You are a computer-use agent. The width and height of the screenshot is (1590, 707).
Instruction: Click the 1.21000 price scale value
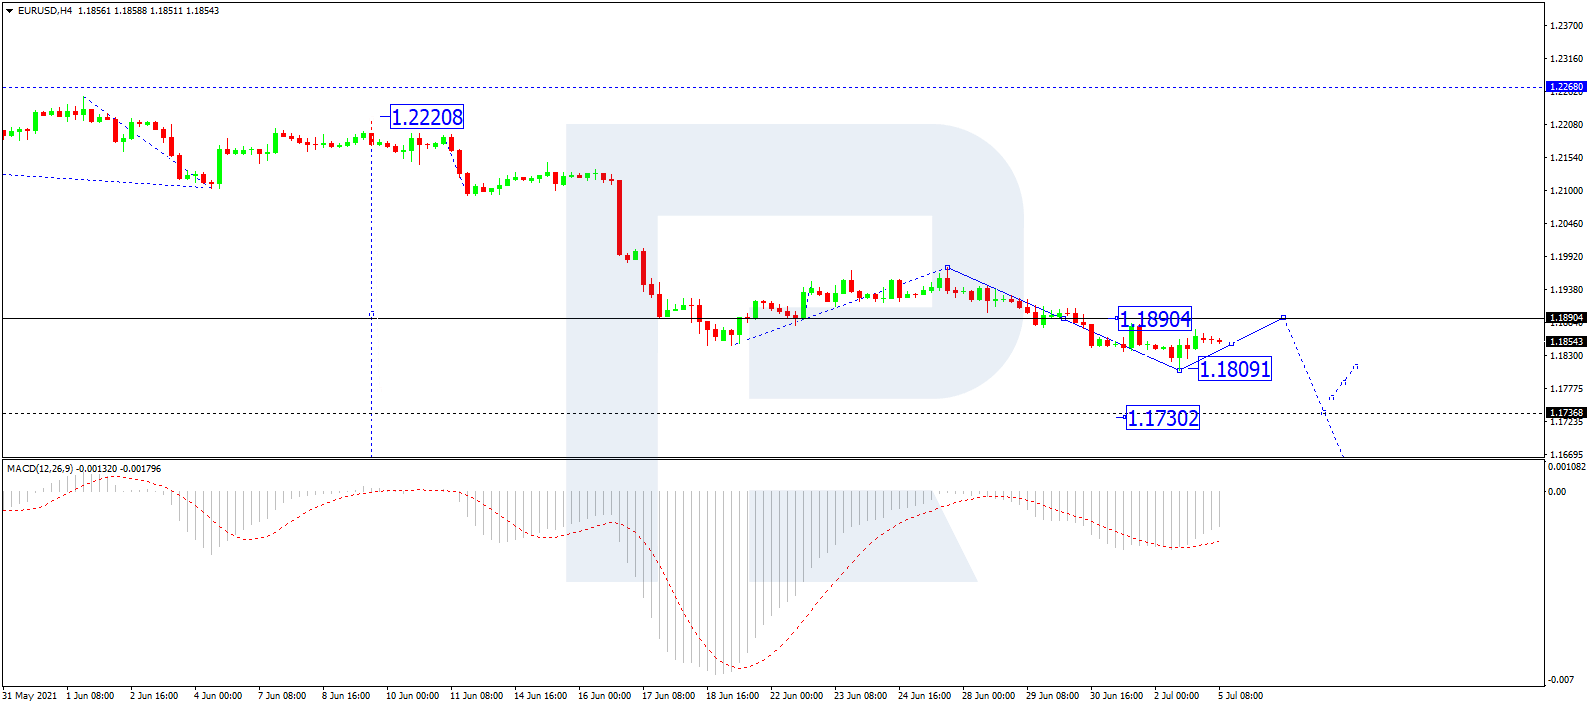point(1566,190)
